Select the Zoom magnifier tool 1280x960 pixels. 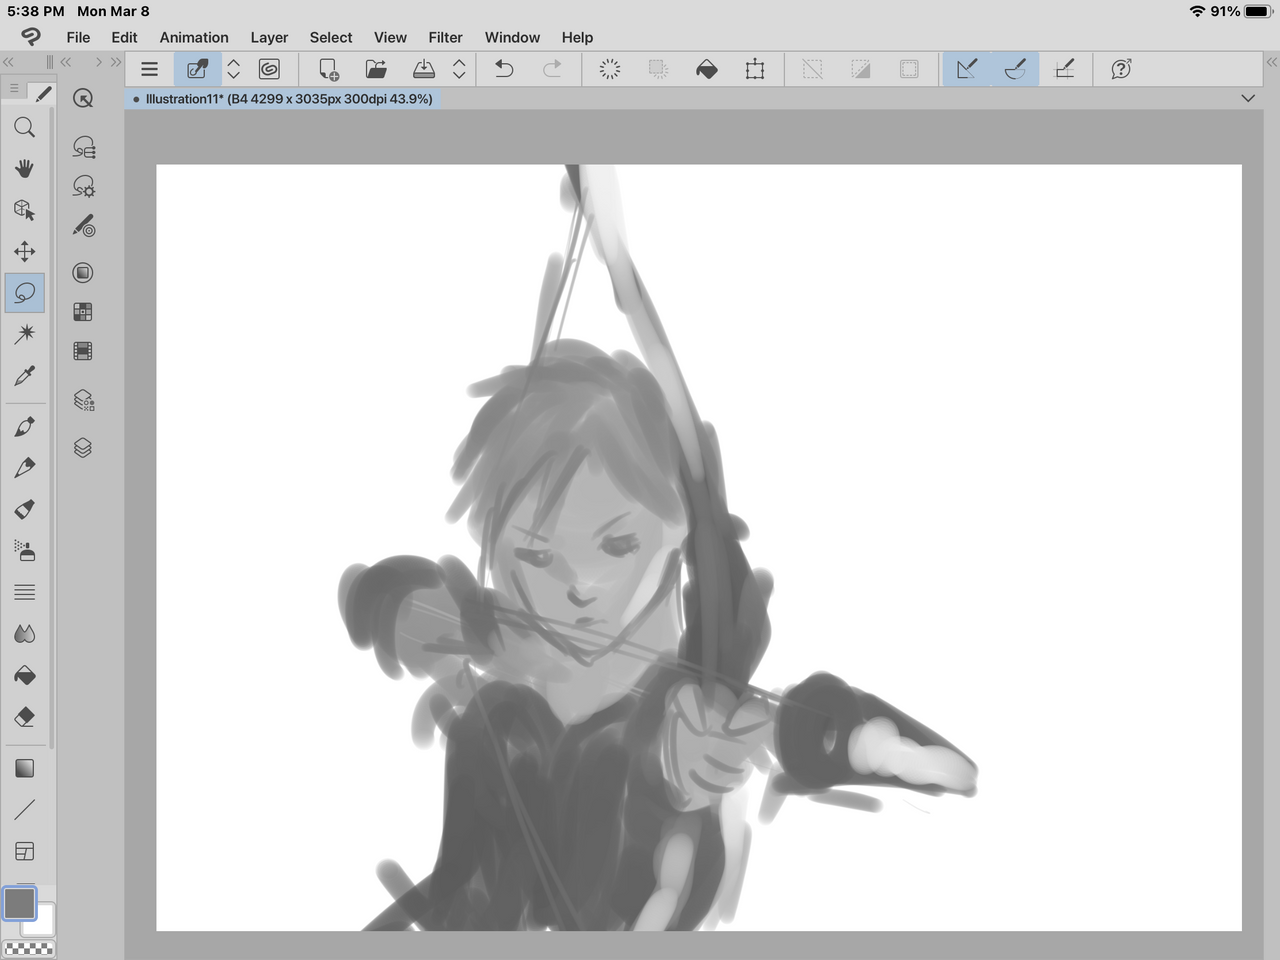(25, 127)
